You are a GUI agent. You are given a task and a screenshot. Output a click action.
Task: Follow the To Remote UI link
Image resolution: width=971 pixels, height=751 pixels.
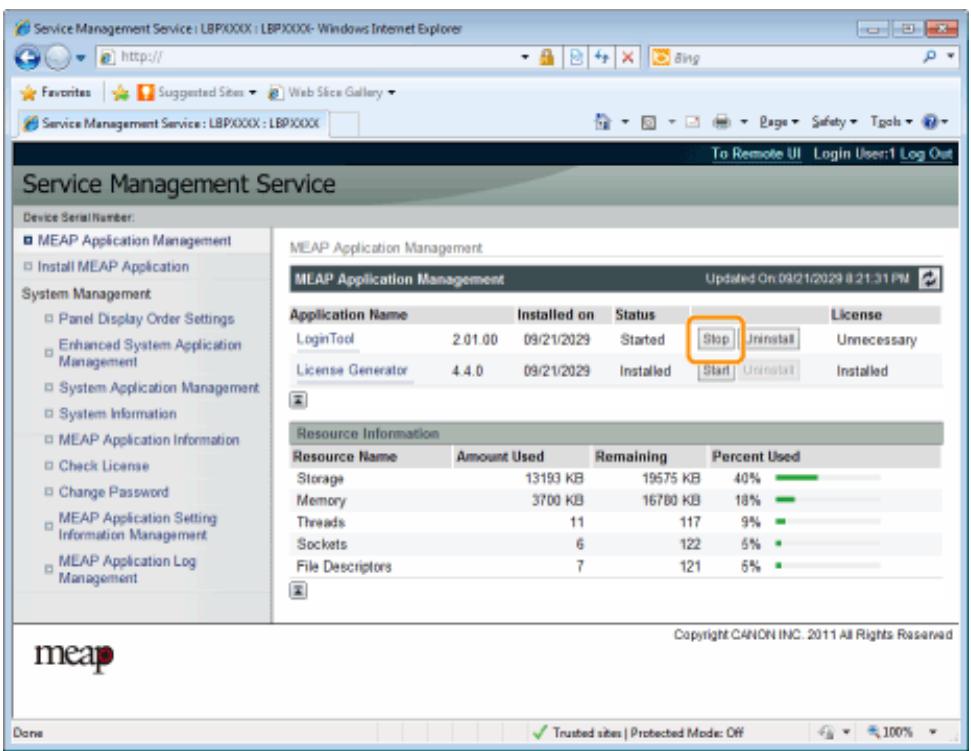755,154
